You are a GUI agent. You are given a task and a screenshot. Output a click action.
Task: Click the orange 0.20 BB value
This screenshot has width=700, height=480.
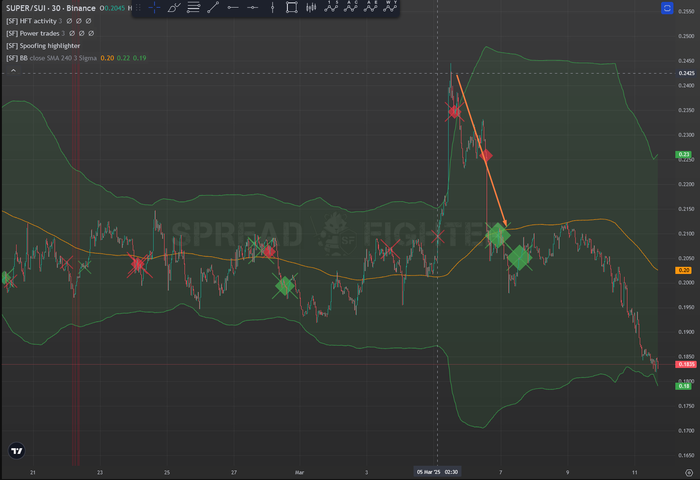click(107, 58)
